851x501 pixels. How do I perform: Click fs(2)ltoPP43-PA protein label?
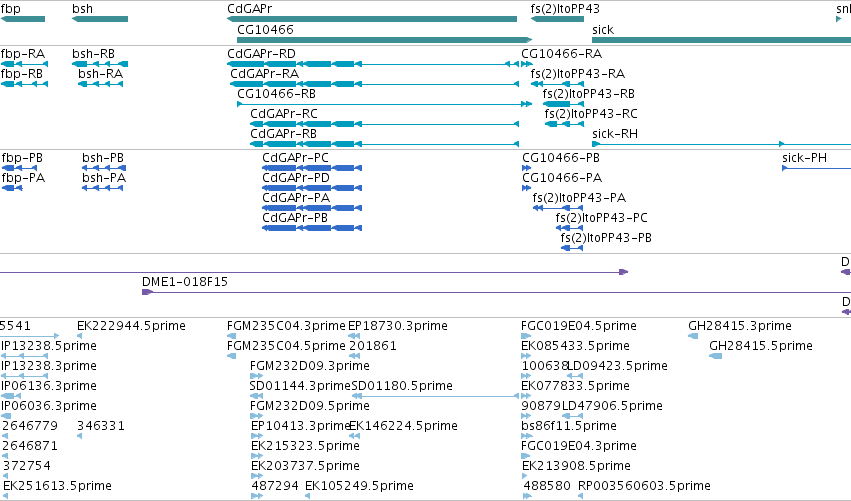tap(580, 198)
